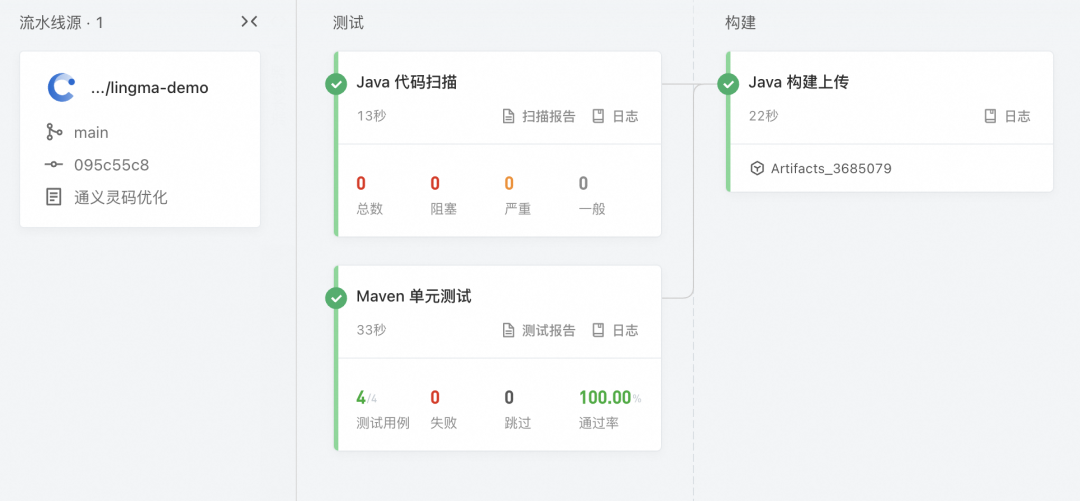Open the .../lingma-demo repository link
The height and width of the screenshot is (501, 1080).
(149, 88)
